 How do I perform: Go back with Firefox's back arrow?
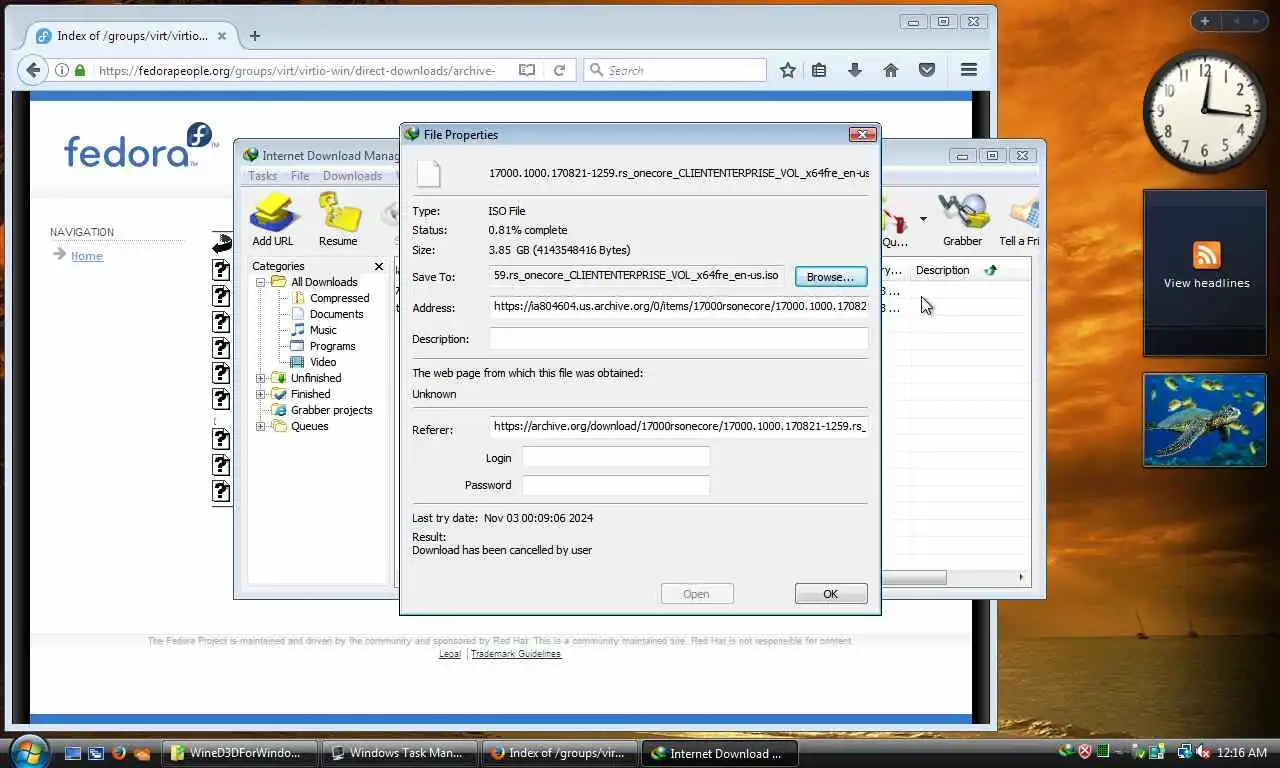[33, 70]
